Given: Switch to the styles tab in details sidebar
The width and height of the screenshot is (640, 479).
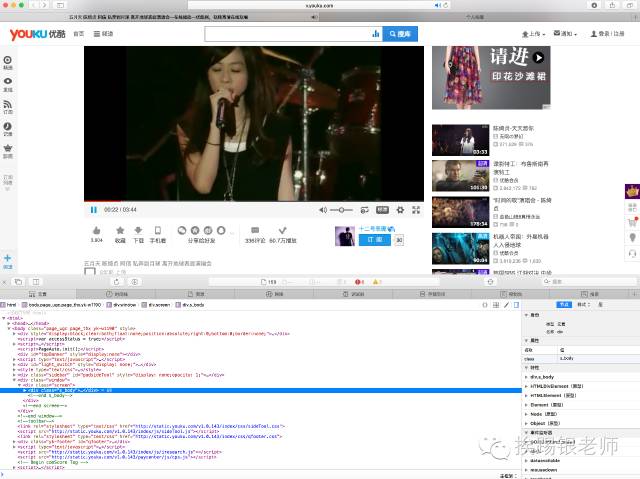Looking at the screenshot, I should click(583, 304).
